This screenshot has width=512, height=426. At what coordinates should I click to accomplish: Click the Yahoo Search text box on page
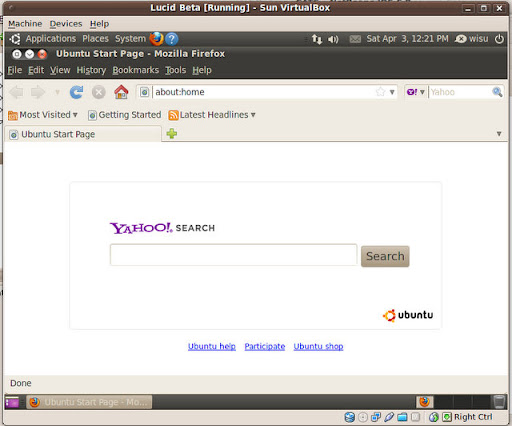[x=233, y=255]
